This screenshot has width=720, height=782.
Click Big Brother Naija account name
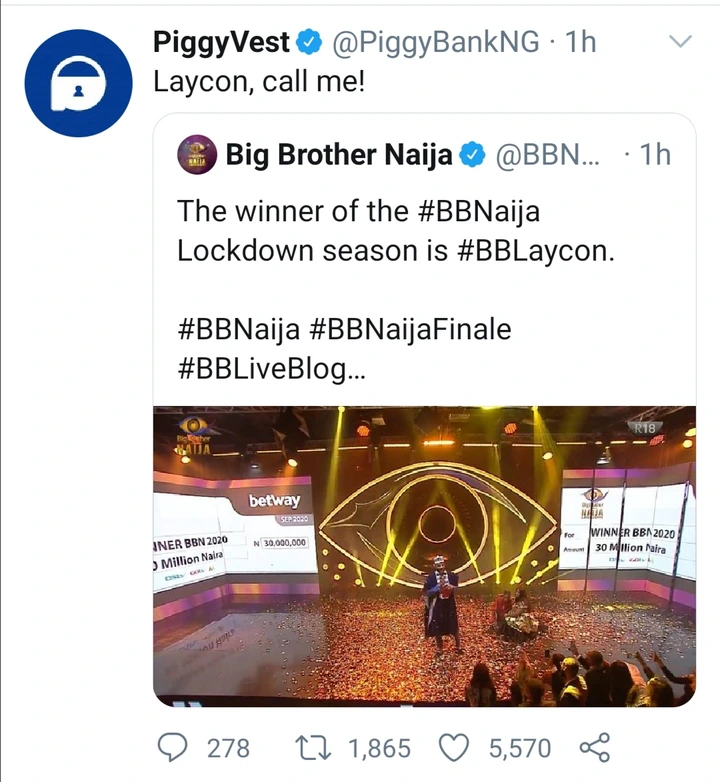point(340,155)
